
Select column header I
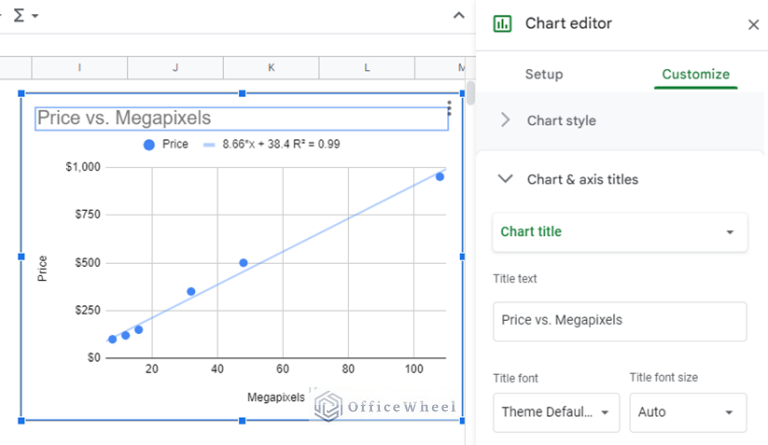(79, 68)
